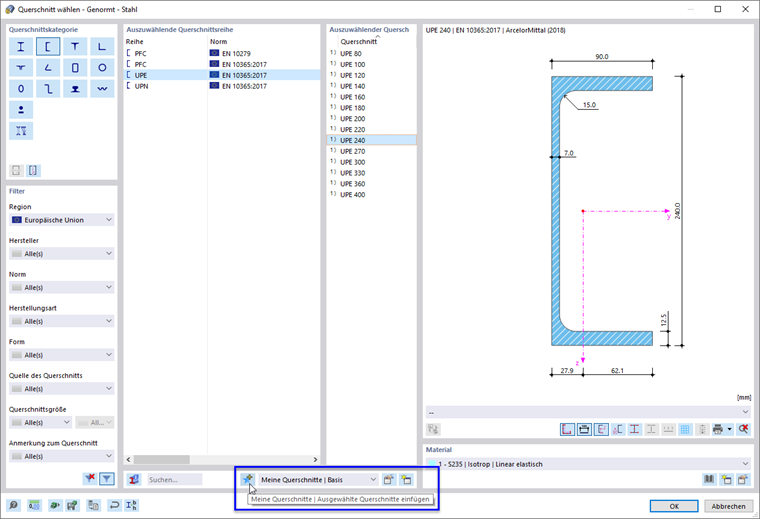Image resolution: width=760 pixels, height=519 pixels.
Task: Click the OK button
Action: click(674, 506)
